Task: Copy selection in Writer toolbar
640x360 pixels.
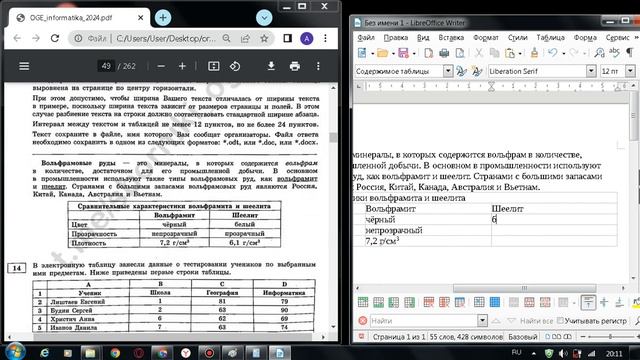Action: (494, 53)
